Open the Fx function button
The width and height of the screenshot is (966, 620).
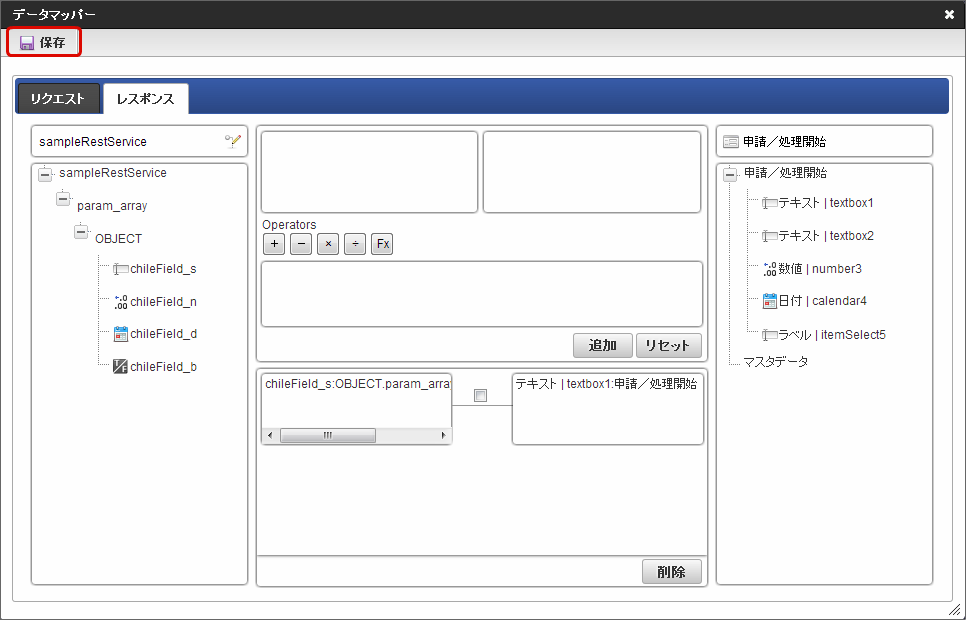tap(383, 244)
